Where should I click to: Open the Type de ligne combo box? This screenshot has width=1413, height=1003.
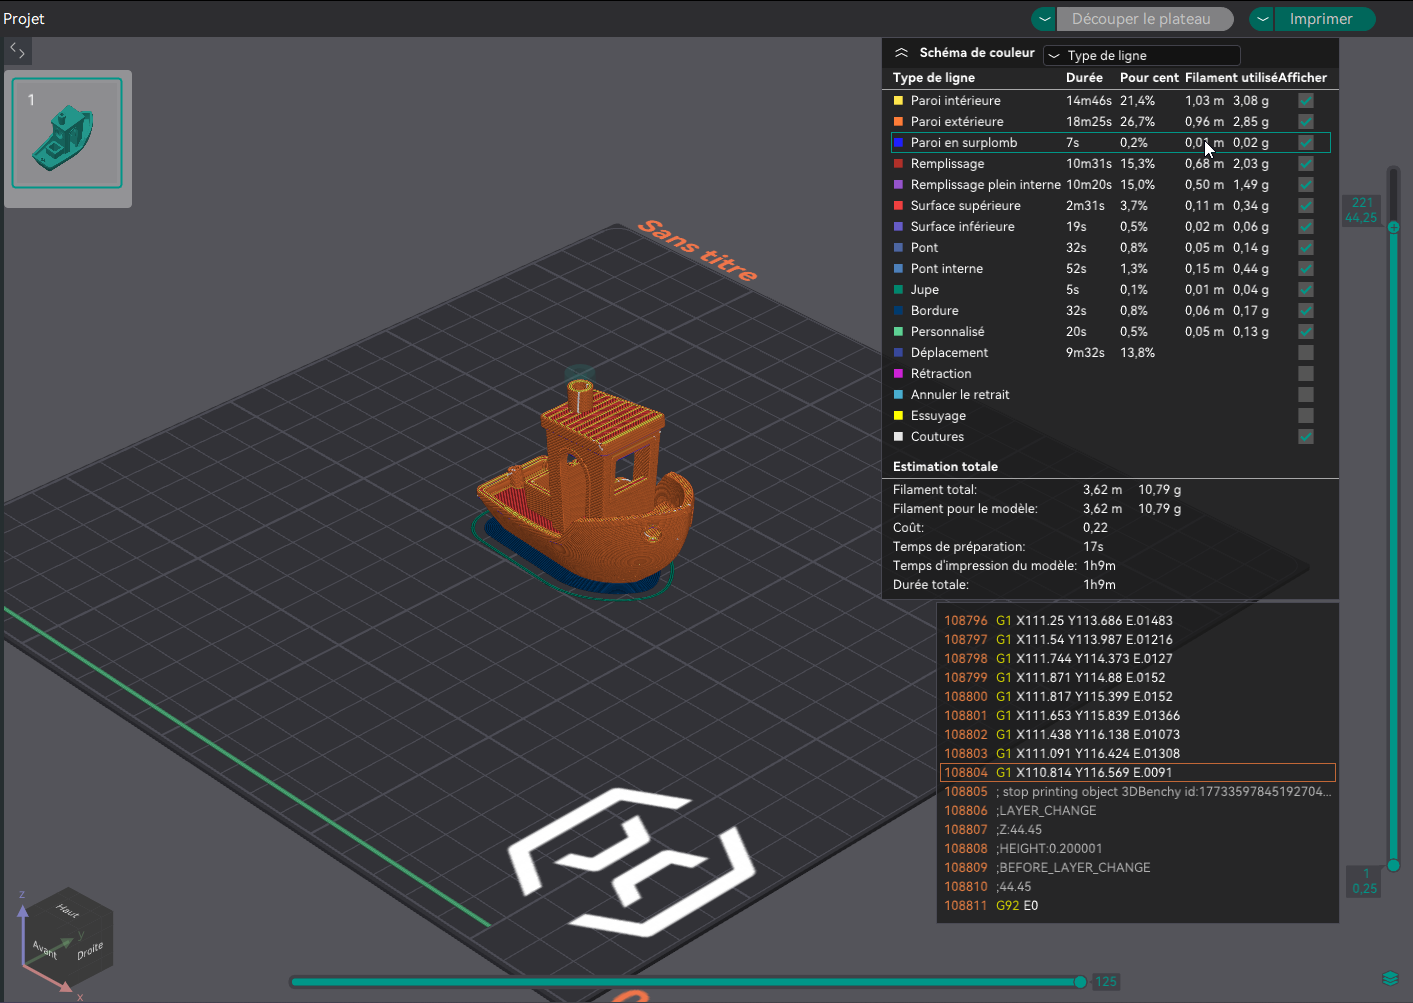click(x=1141, y=56)
